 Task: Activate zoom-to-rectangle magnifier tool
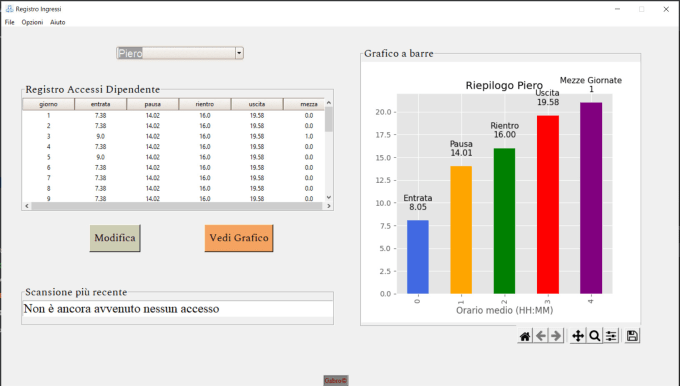(x=595, y=336)
